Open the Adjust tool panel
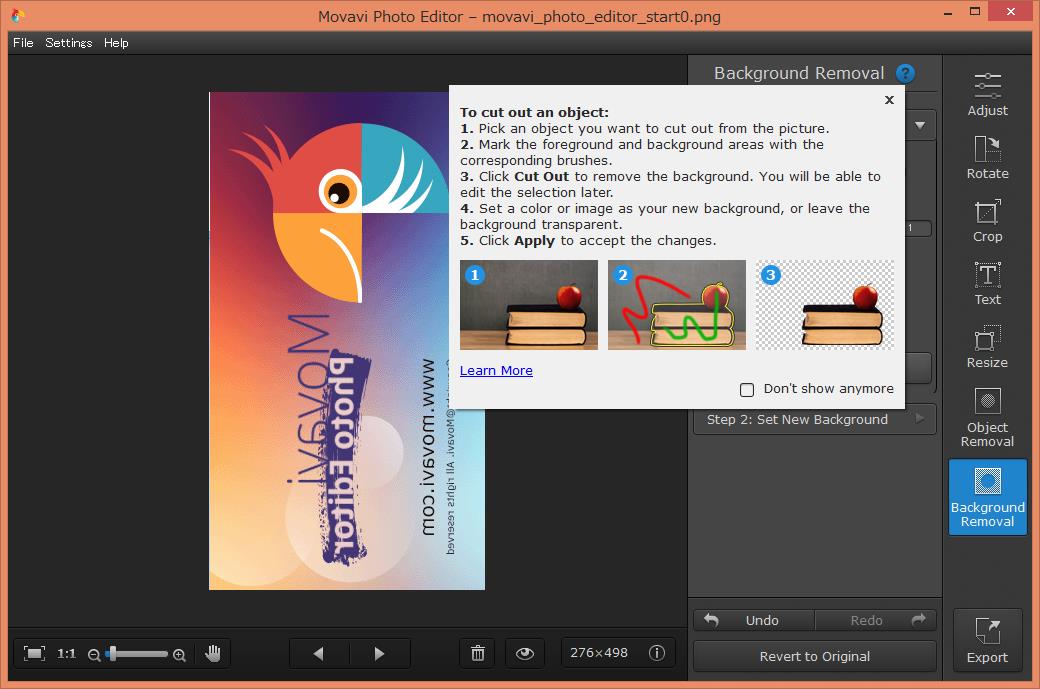The height and width of the screenshot is (689, 1040). pos(987,95)
